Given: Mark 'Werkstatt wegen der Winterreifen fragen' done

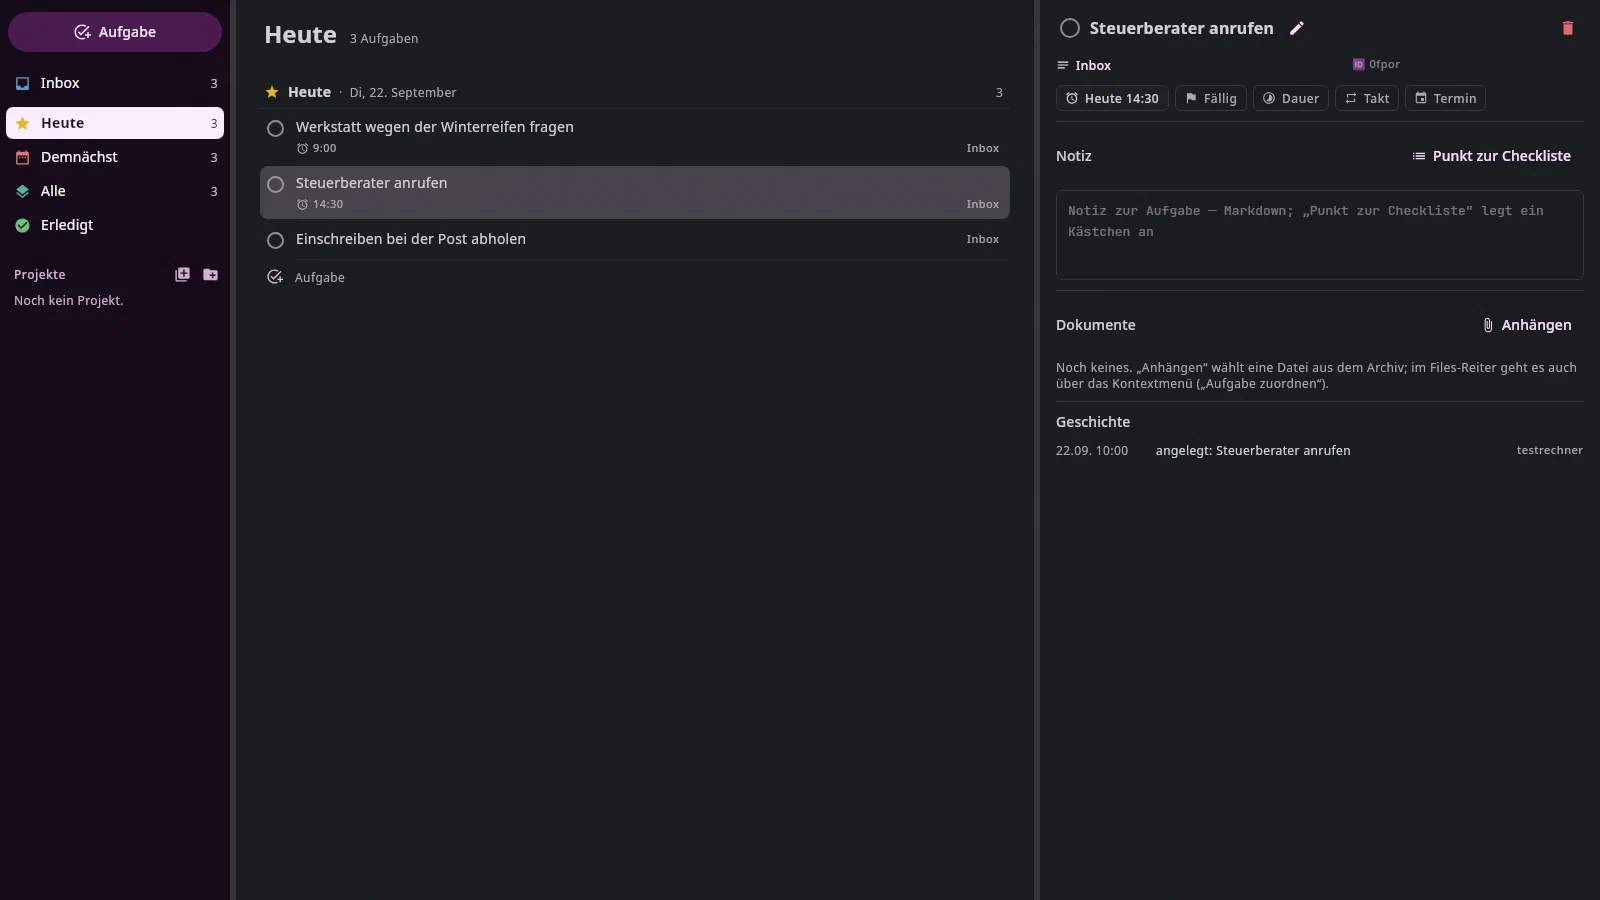Looking at the screenshot, I should pos(276,128).
